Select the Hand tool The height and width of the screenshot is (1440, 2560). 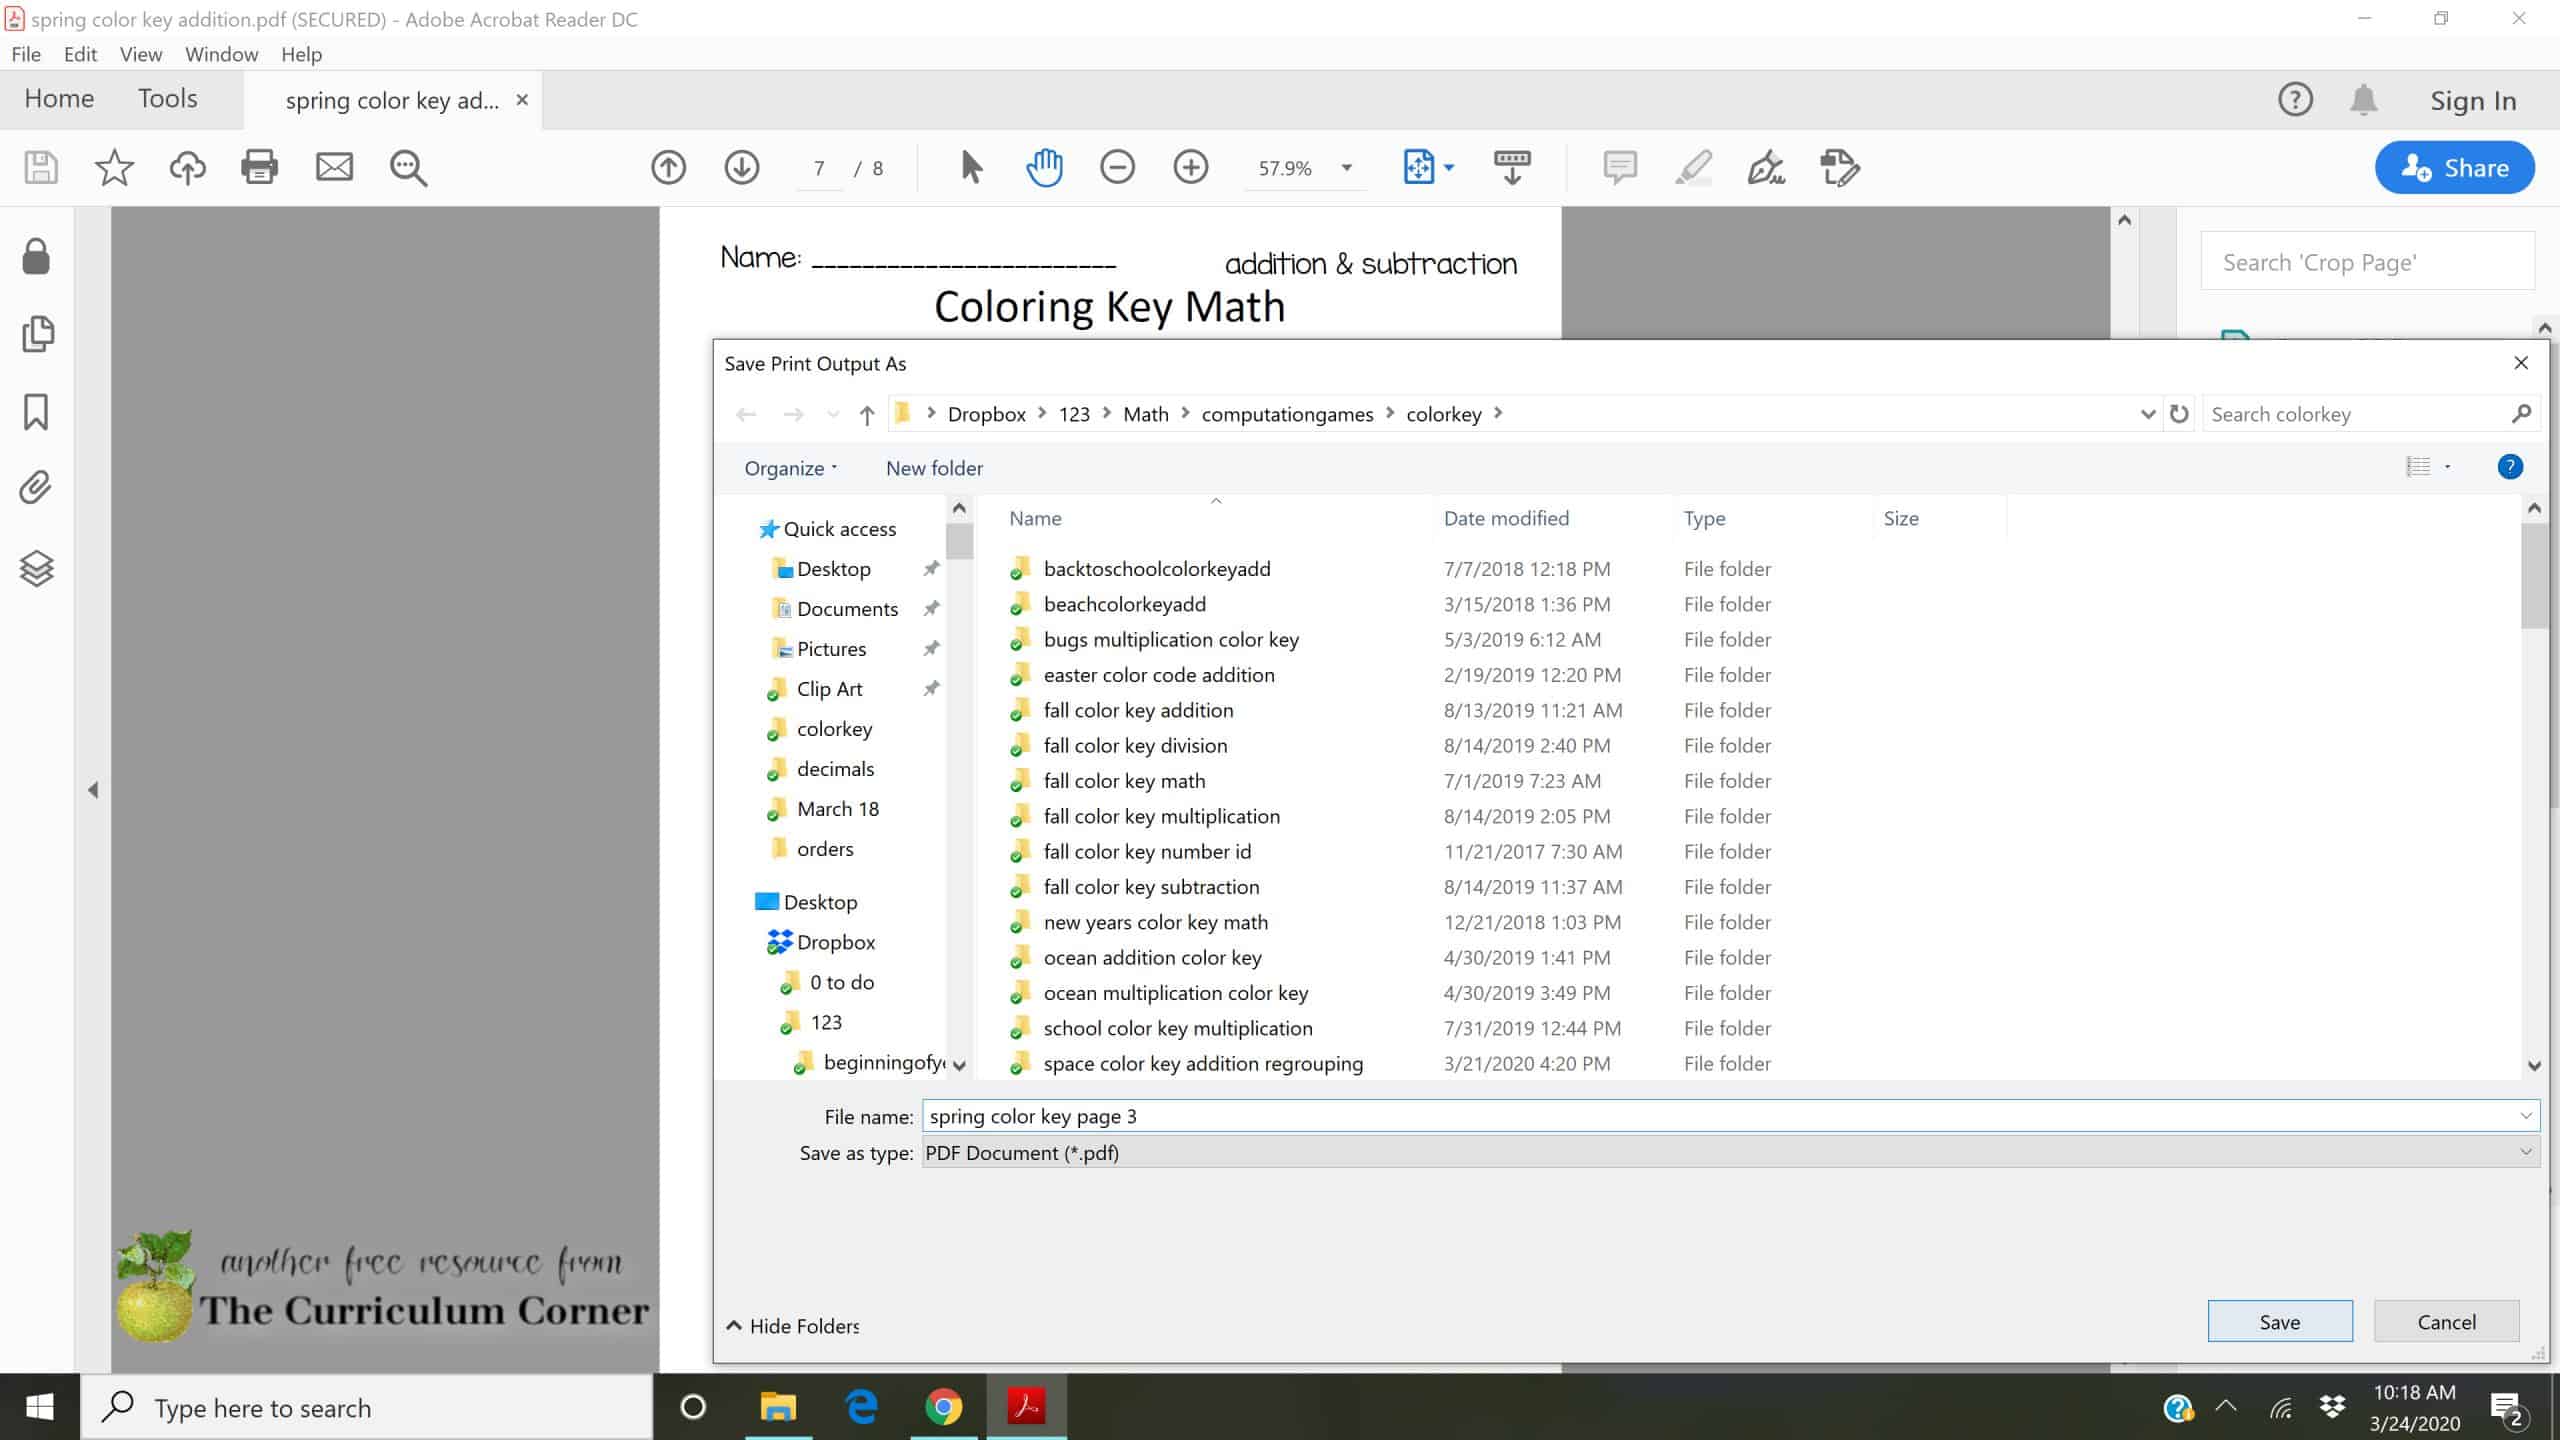click(1042, 167)
